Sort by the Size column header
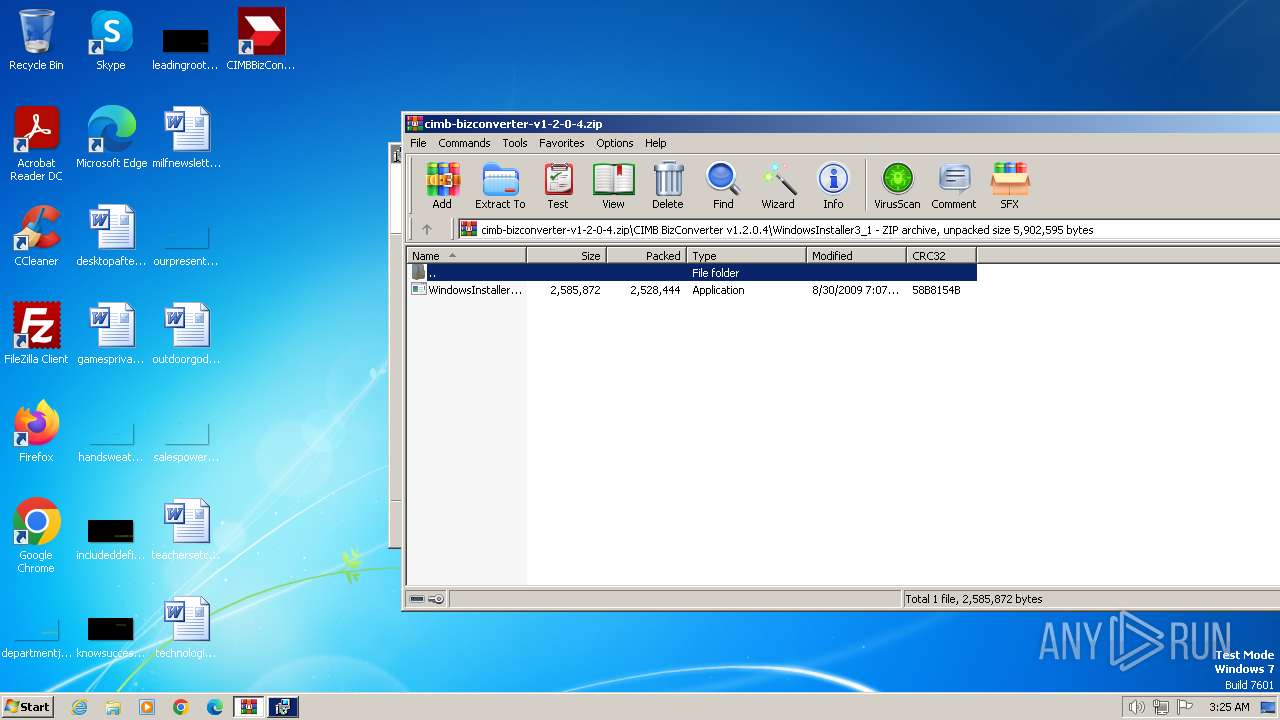This screenshot has height=720, width=1280. [x=567, y=256]
